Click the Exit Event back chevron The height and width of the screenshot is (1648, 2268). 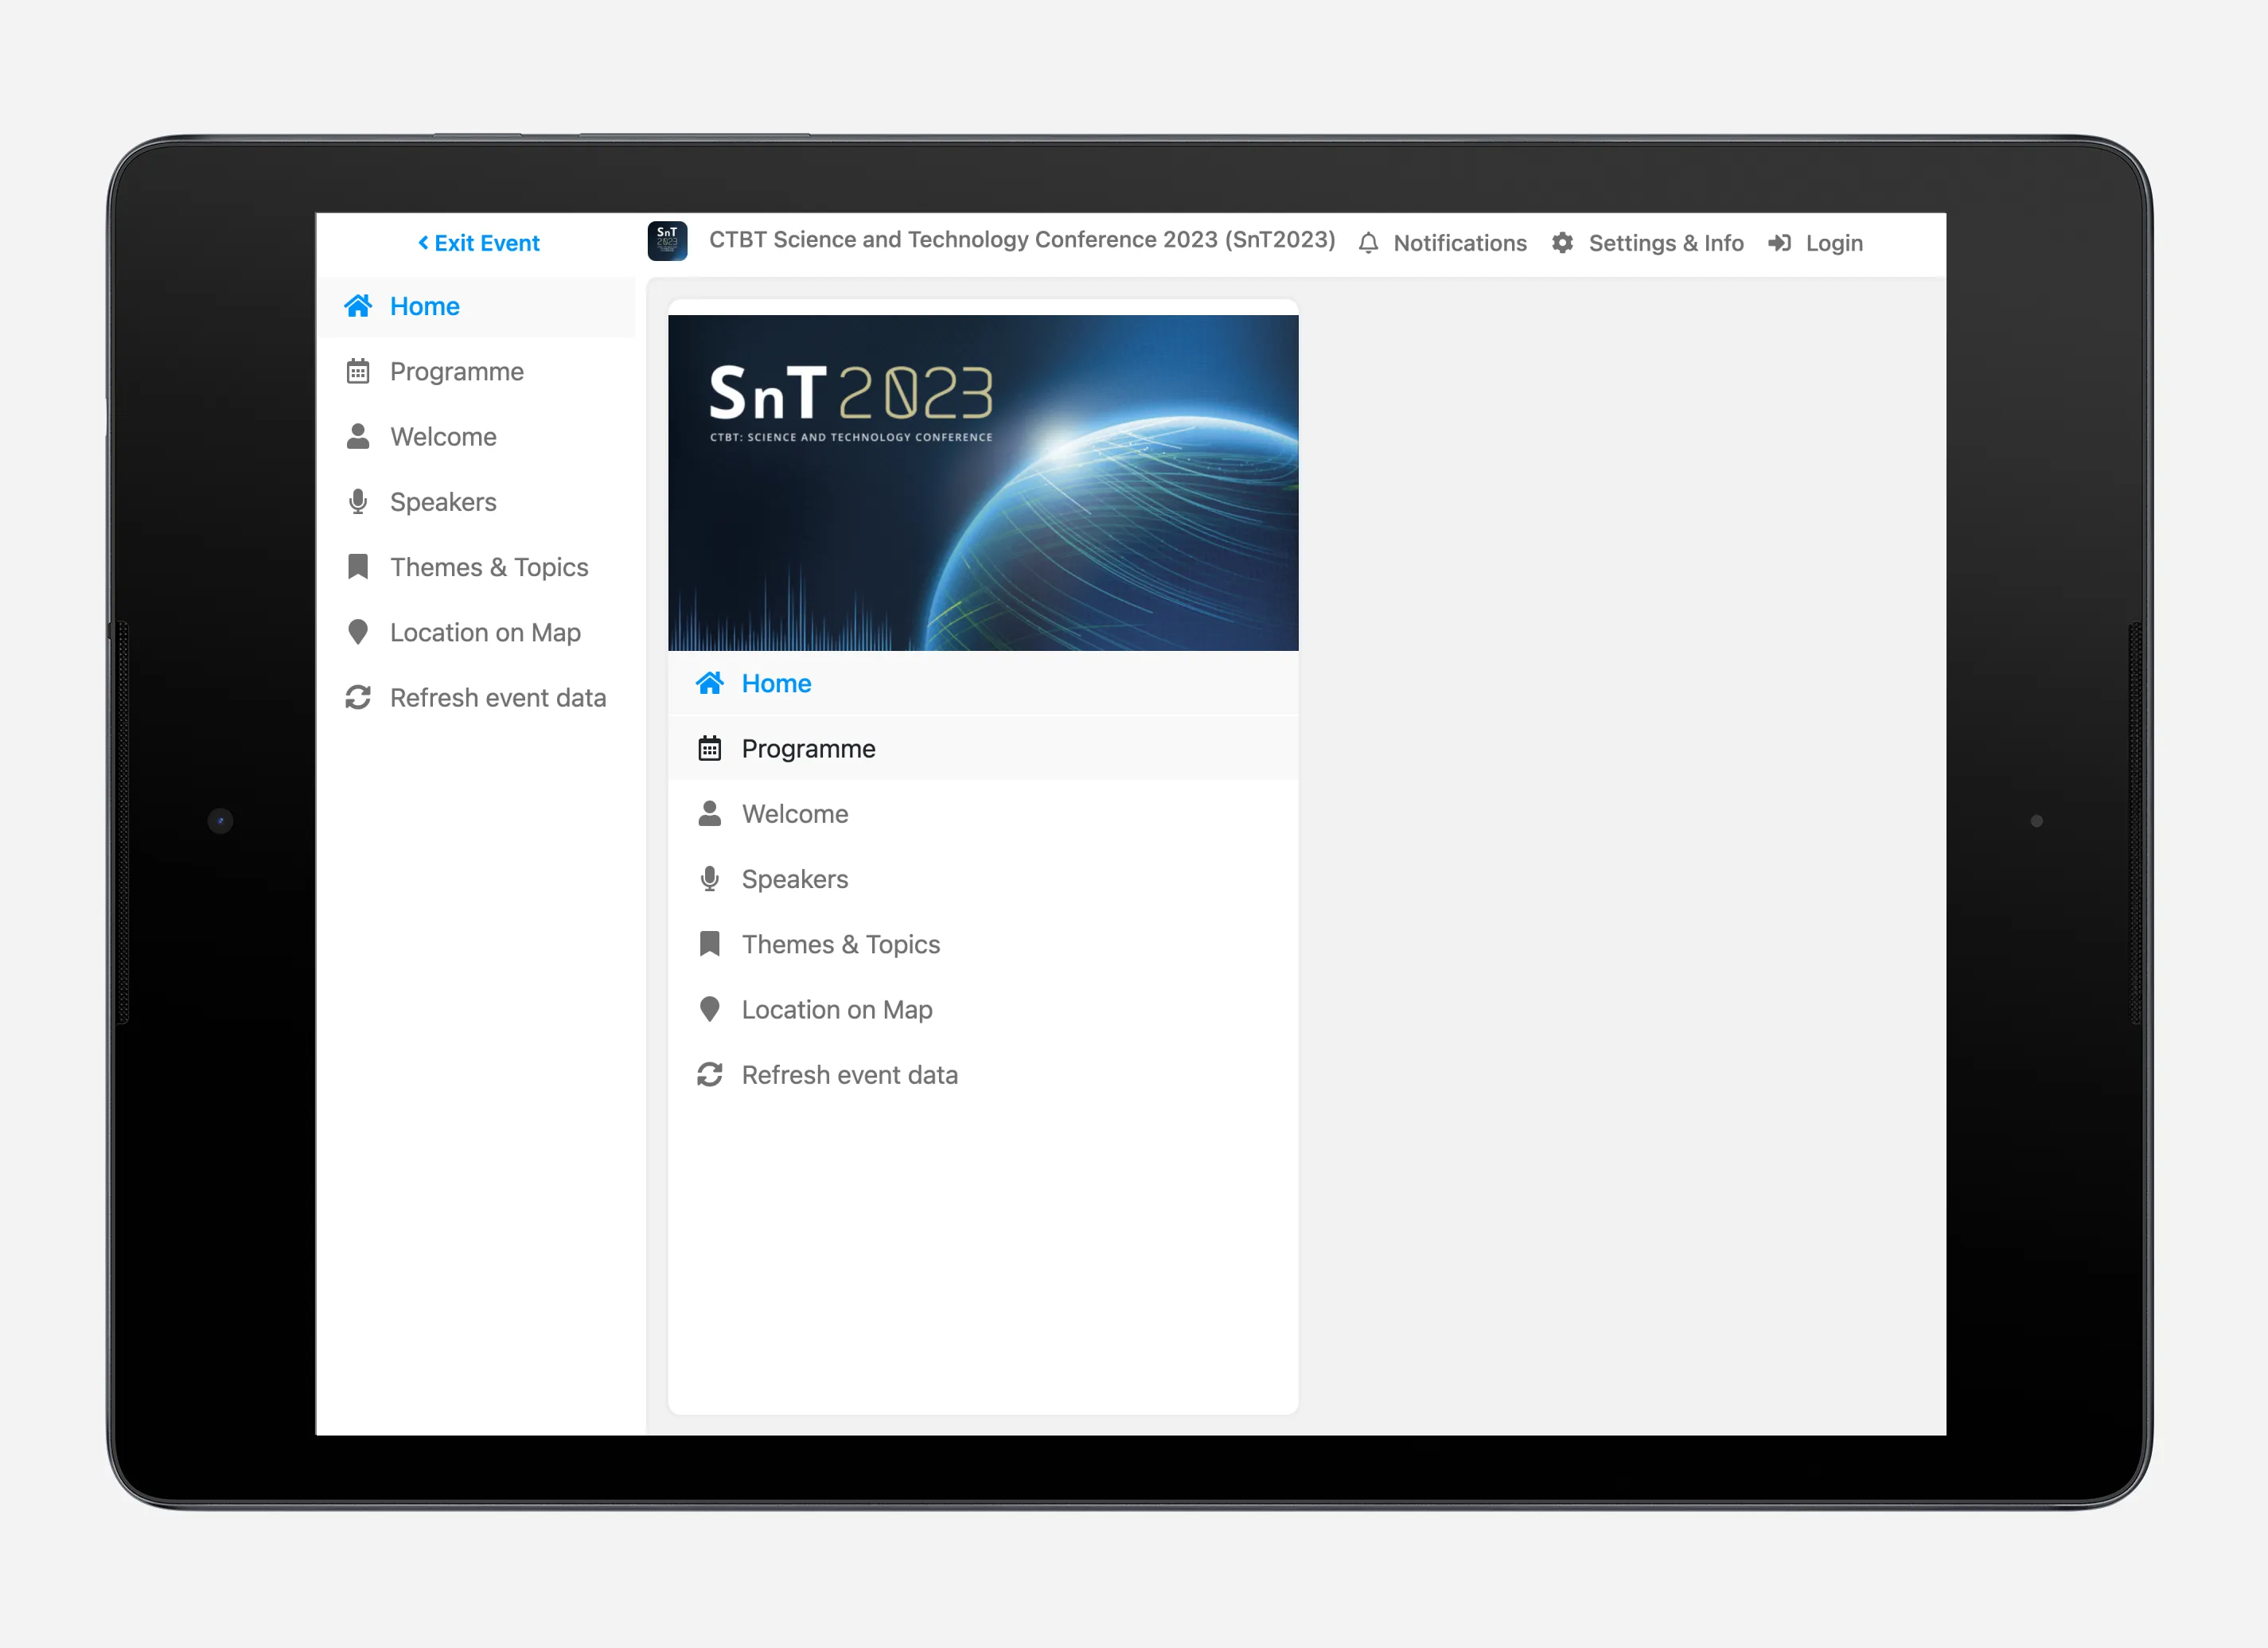[423, 243]
